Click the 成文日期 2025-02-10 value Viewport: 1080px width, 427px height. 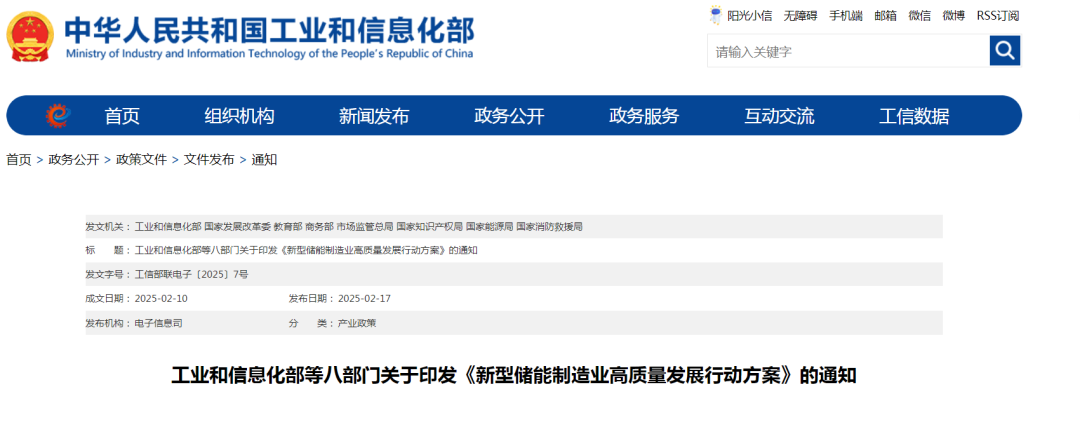(161, 298)
